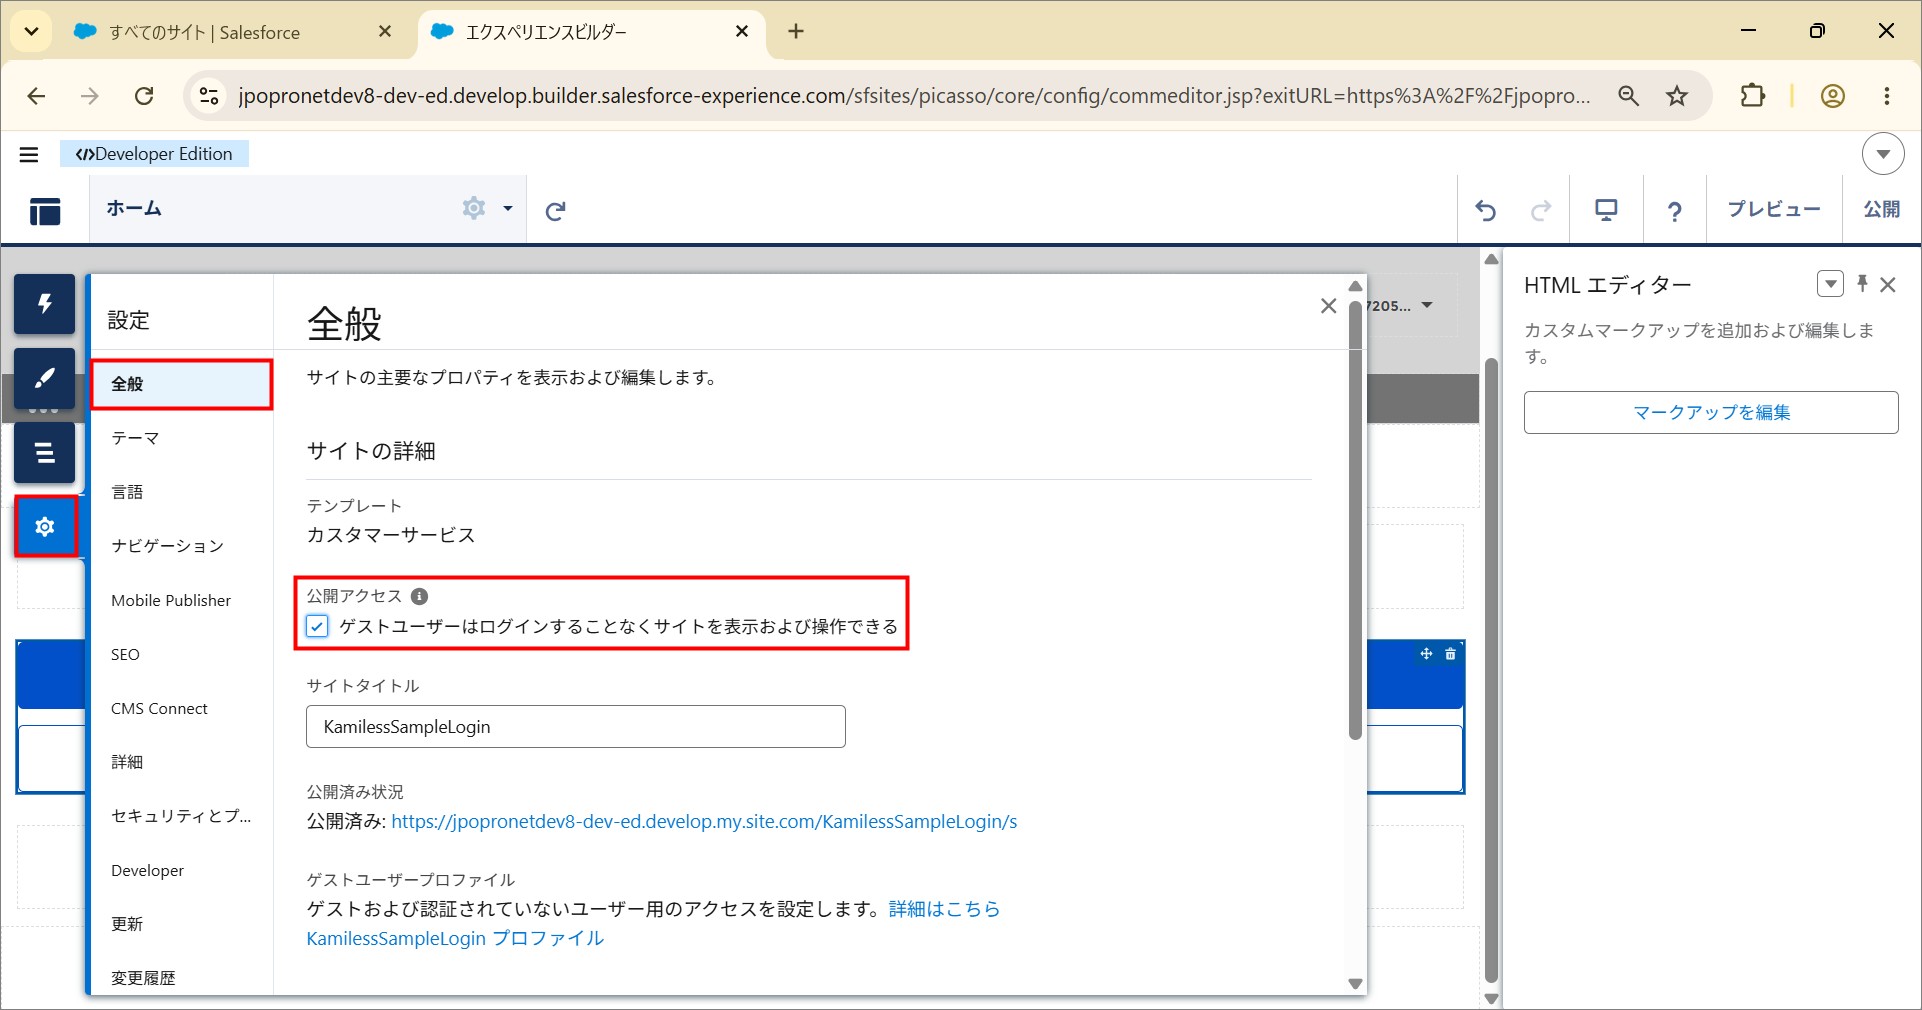
Task: Open the HTML エディター panel dropdown menu
Action: 1830,284
